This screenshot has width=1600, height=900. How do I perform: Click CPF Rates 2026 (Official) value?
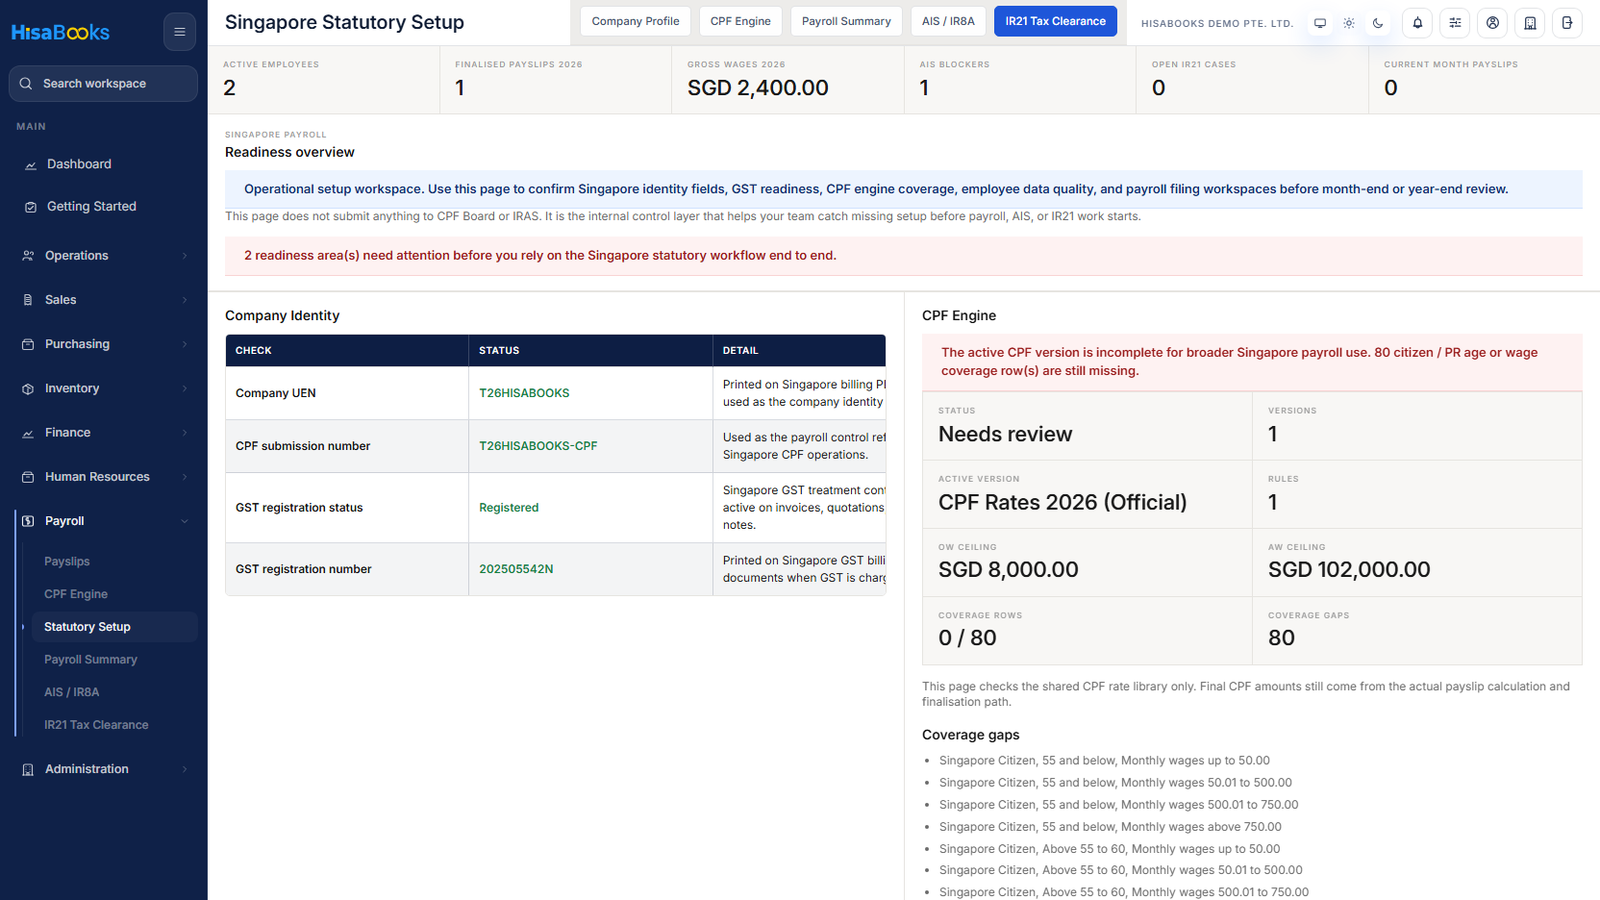1062,502
